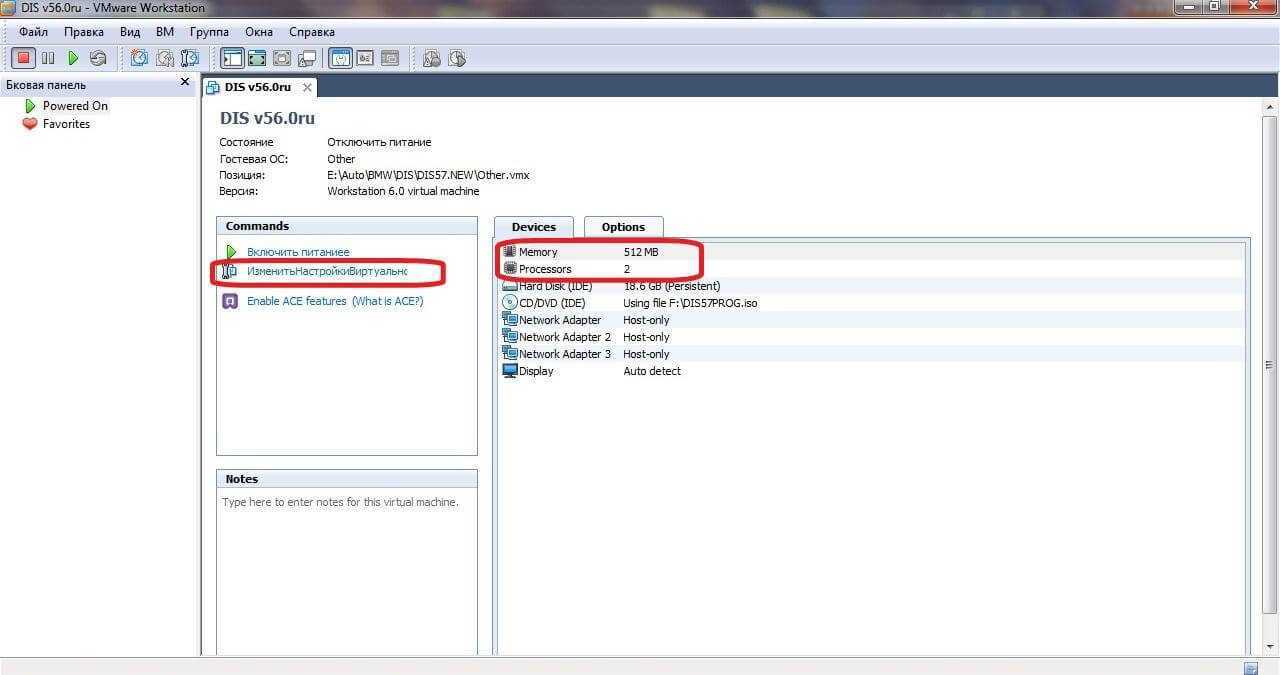Take a snapshot using the toolbar icon

tap(139, 59)
